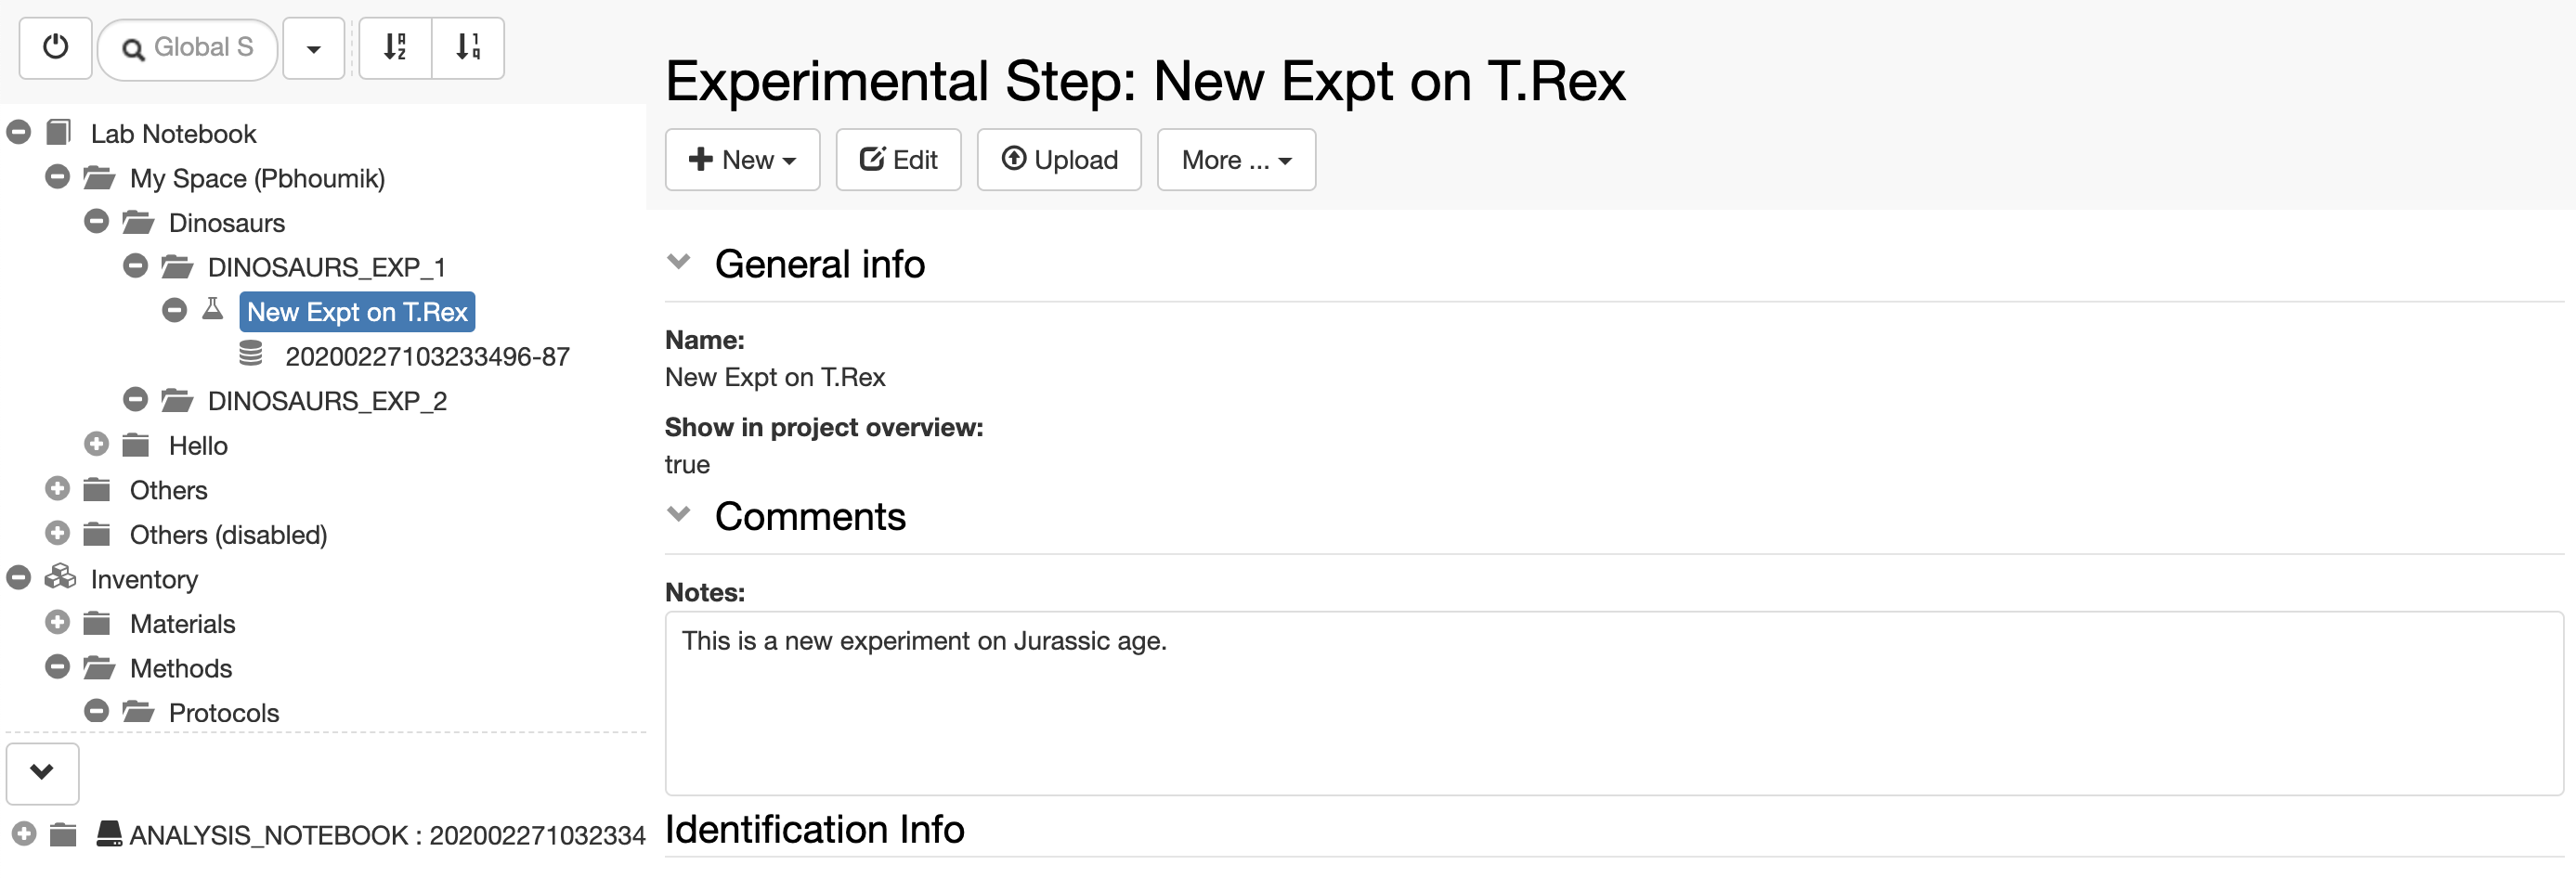Expand the Hello folder node
The width and height of the screenshot is (2576, 878).
pos(96,444)
